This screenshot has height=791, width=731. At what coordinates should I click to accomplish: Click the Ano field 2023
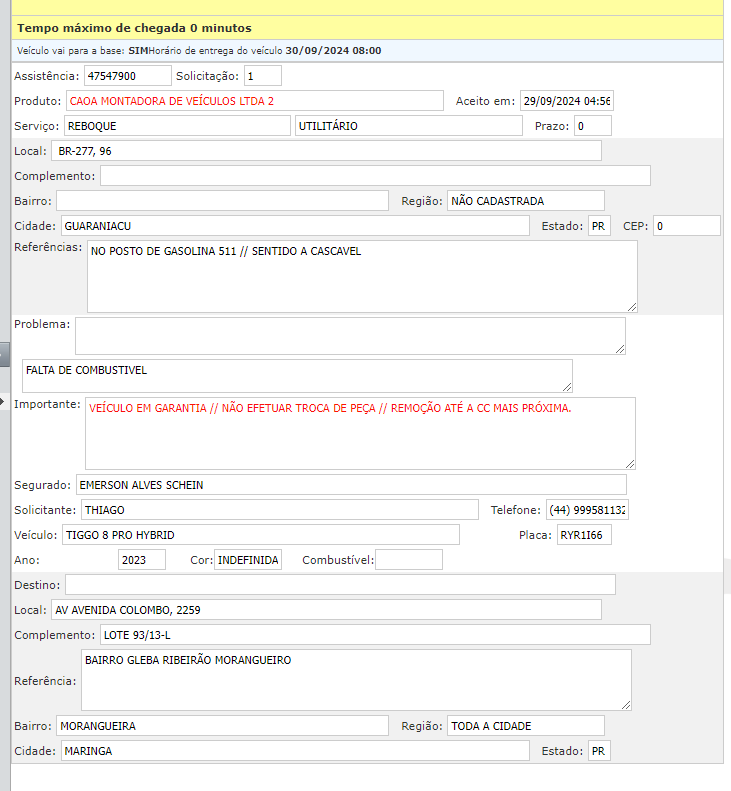tap(142, 559)
